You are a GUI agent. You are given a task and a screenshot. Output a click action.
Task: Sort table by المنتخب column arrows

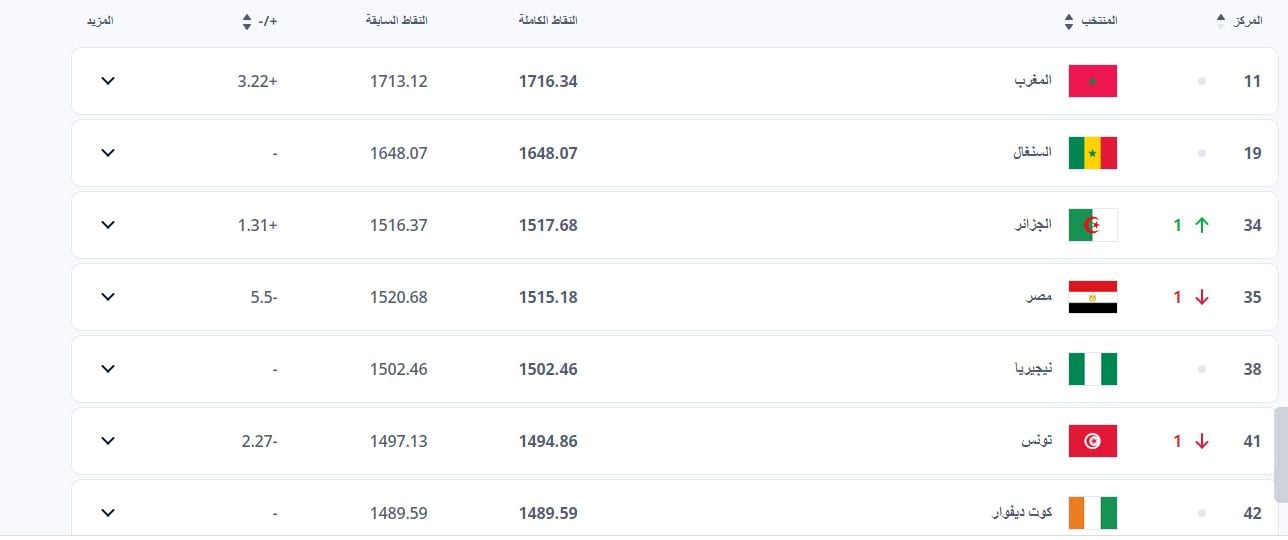click(x=1070, y=21)
